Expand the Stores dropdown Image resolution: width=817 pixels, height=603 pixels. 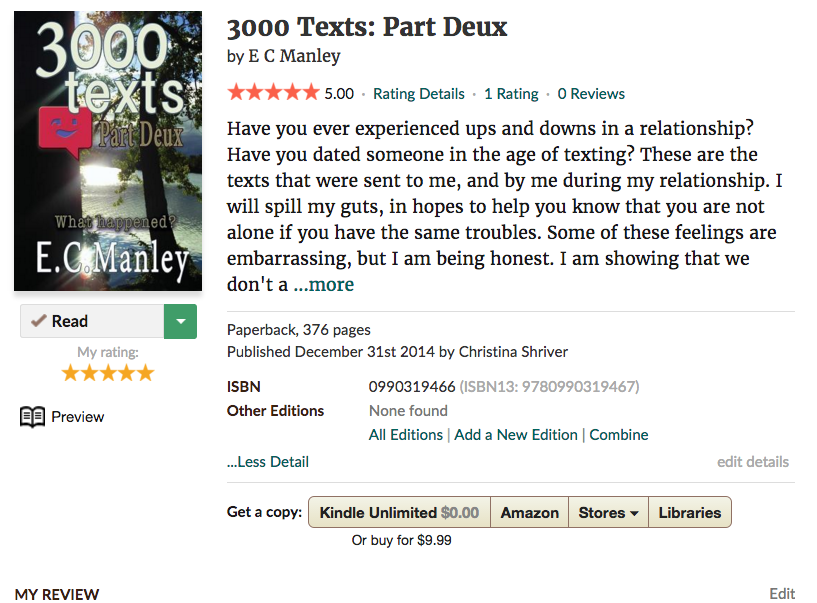tap(608, 512)
